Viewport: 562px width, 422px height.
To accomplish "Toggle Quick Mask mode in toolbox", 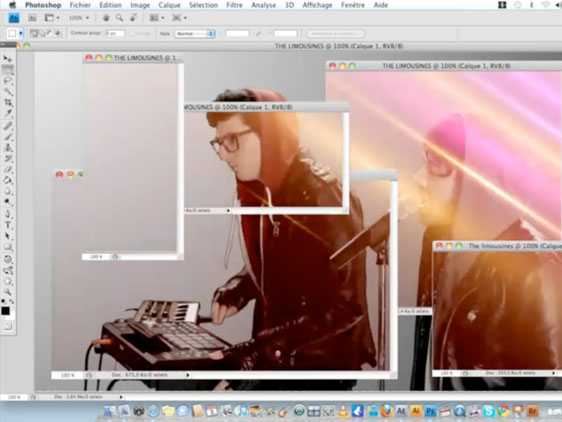I will (x=7, y=327).
